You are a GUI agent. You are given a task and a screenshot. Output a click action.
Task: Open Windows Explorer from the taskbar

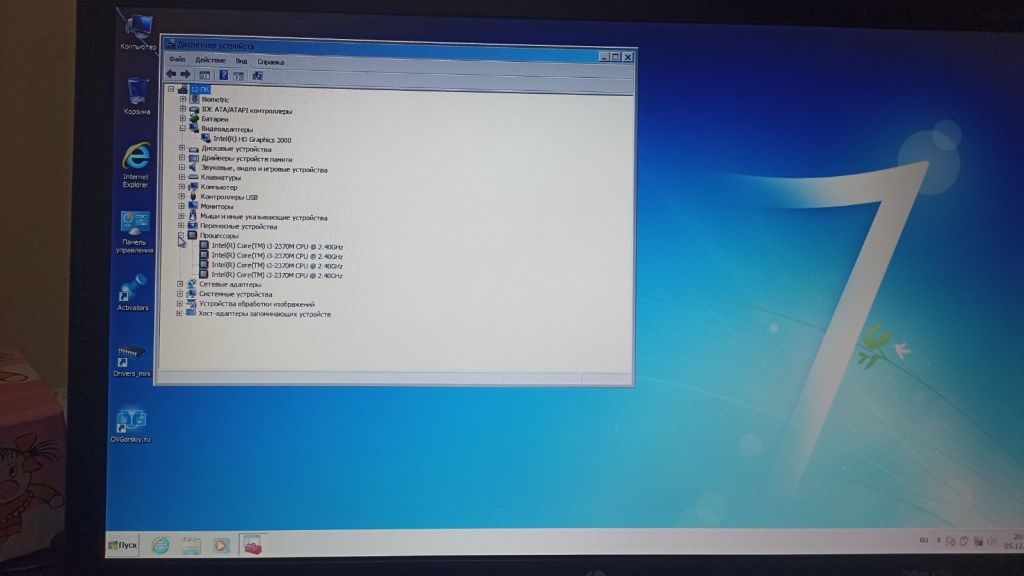191,545
